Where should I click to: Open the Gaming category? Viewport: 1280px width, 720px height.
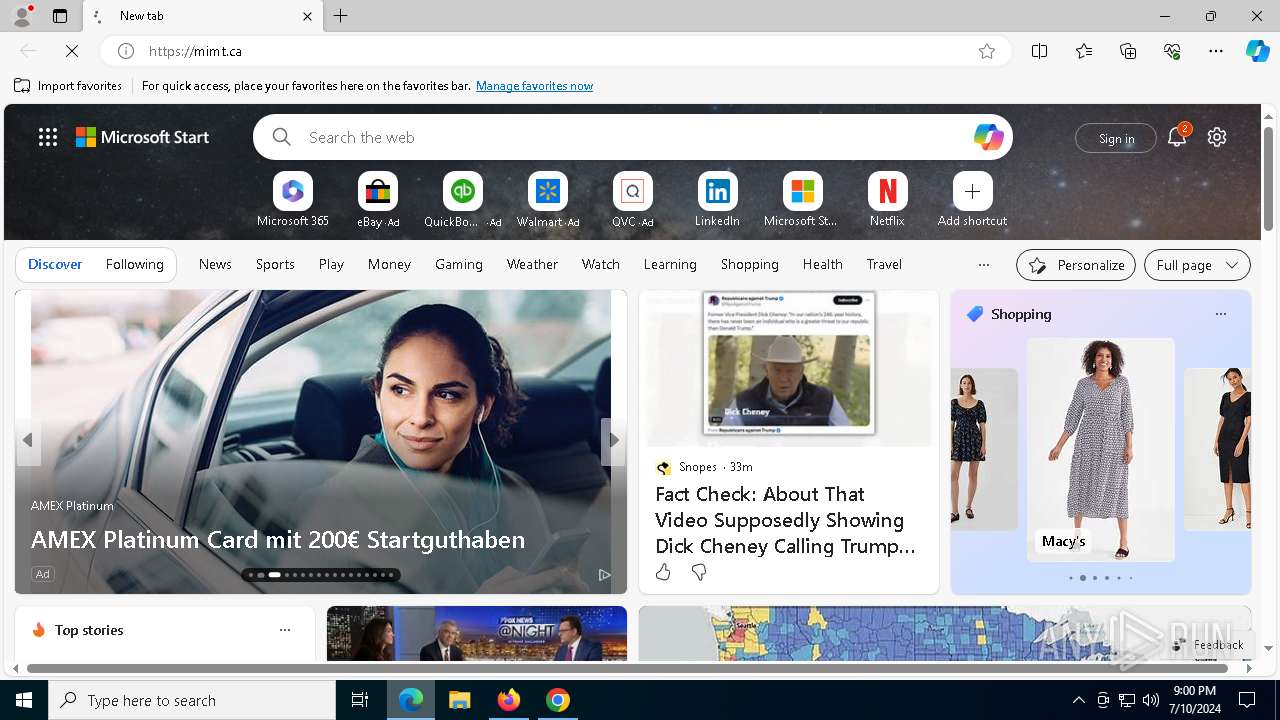(459, 264)
